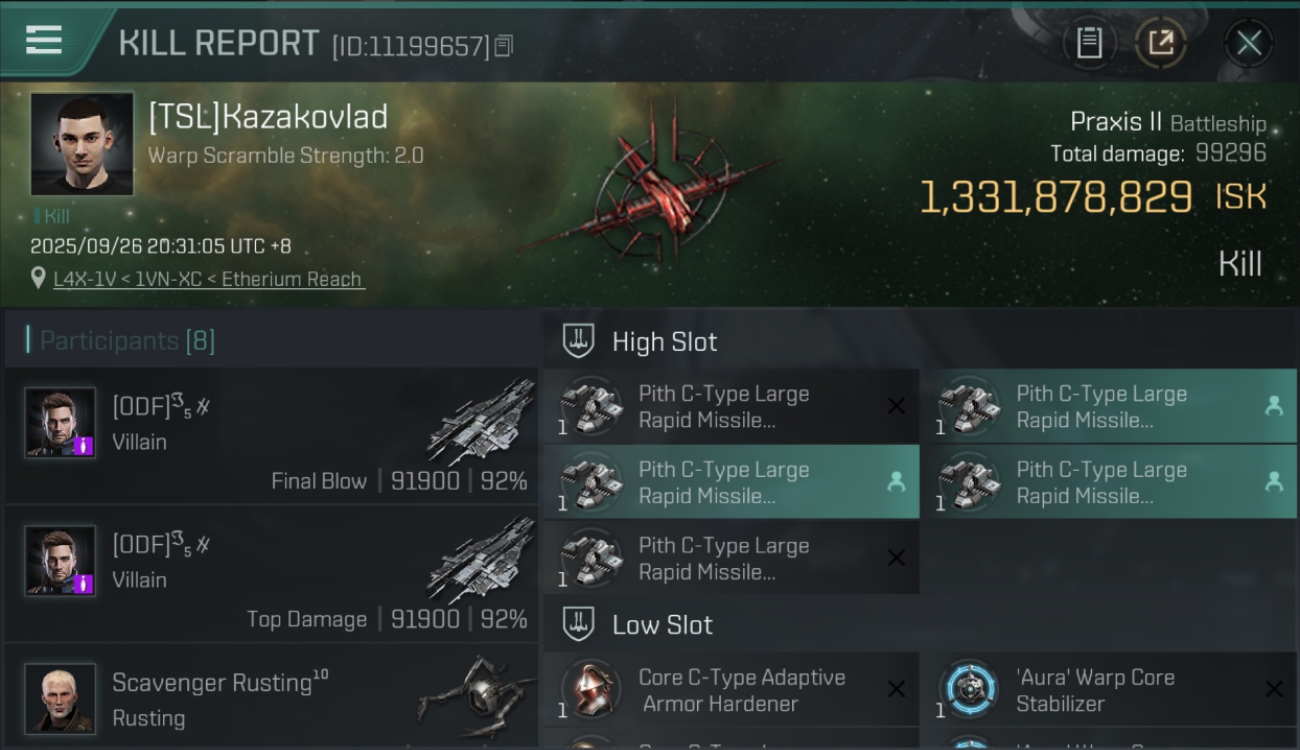1300x750 pixels.
Task: Click the Final Blow participant's ship icon
Action: tap(482, 420)
